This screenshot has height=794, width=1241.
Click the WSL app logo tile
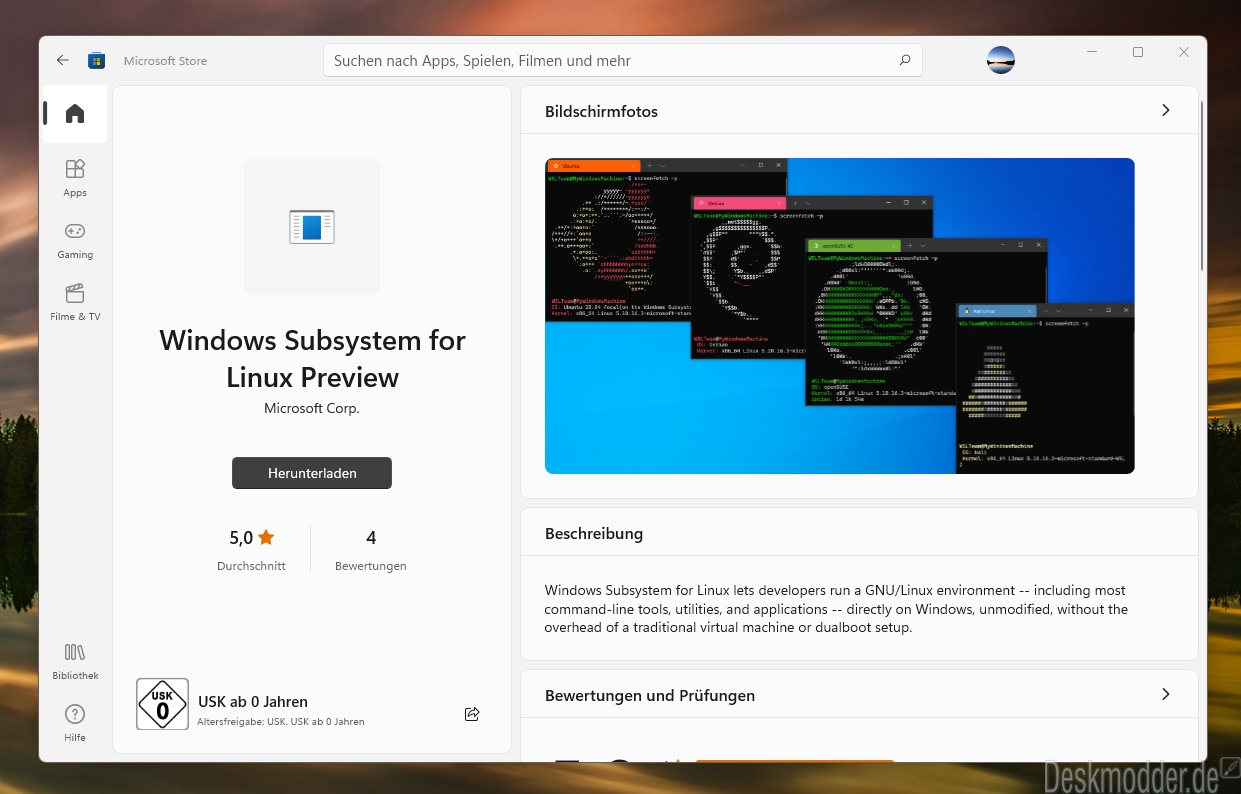coord(312,227)
